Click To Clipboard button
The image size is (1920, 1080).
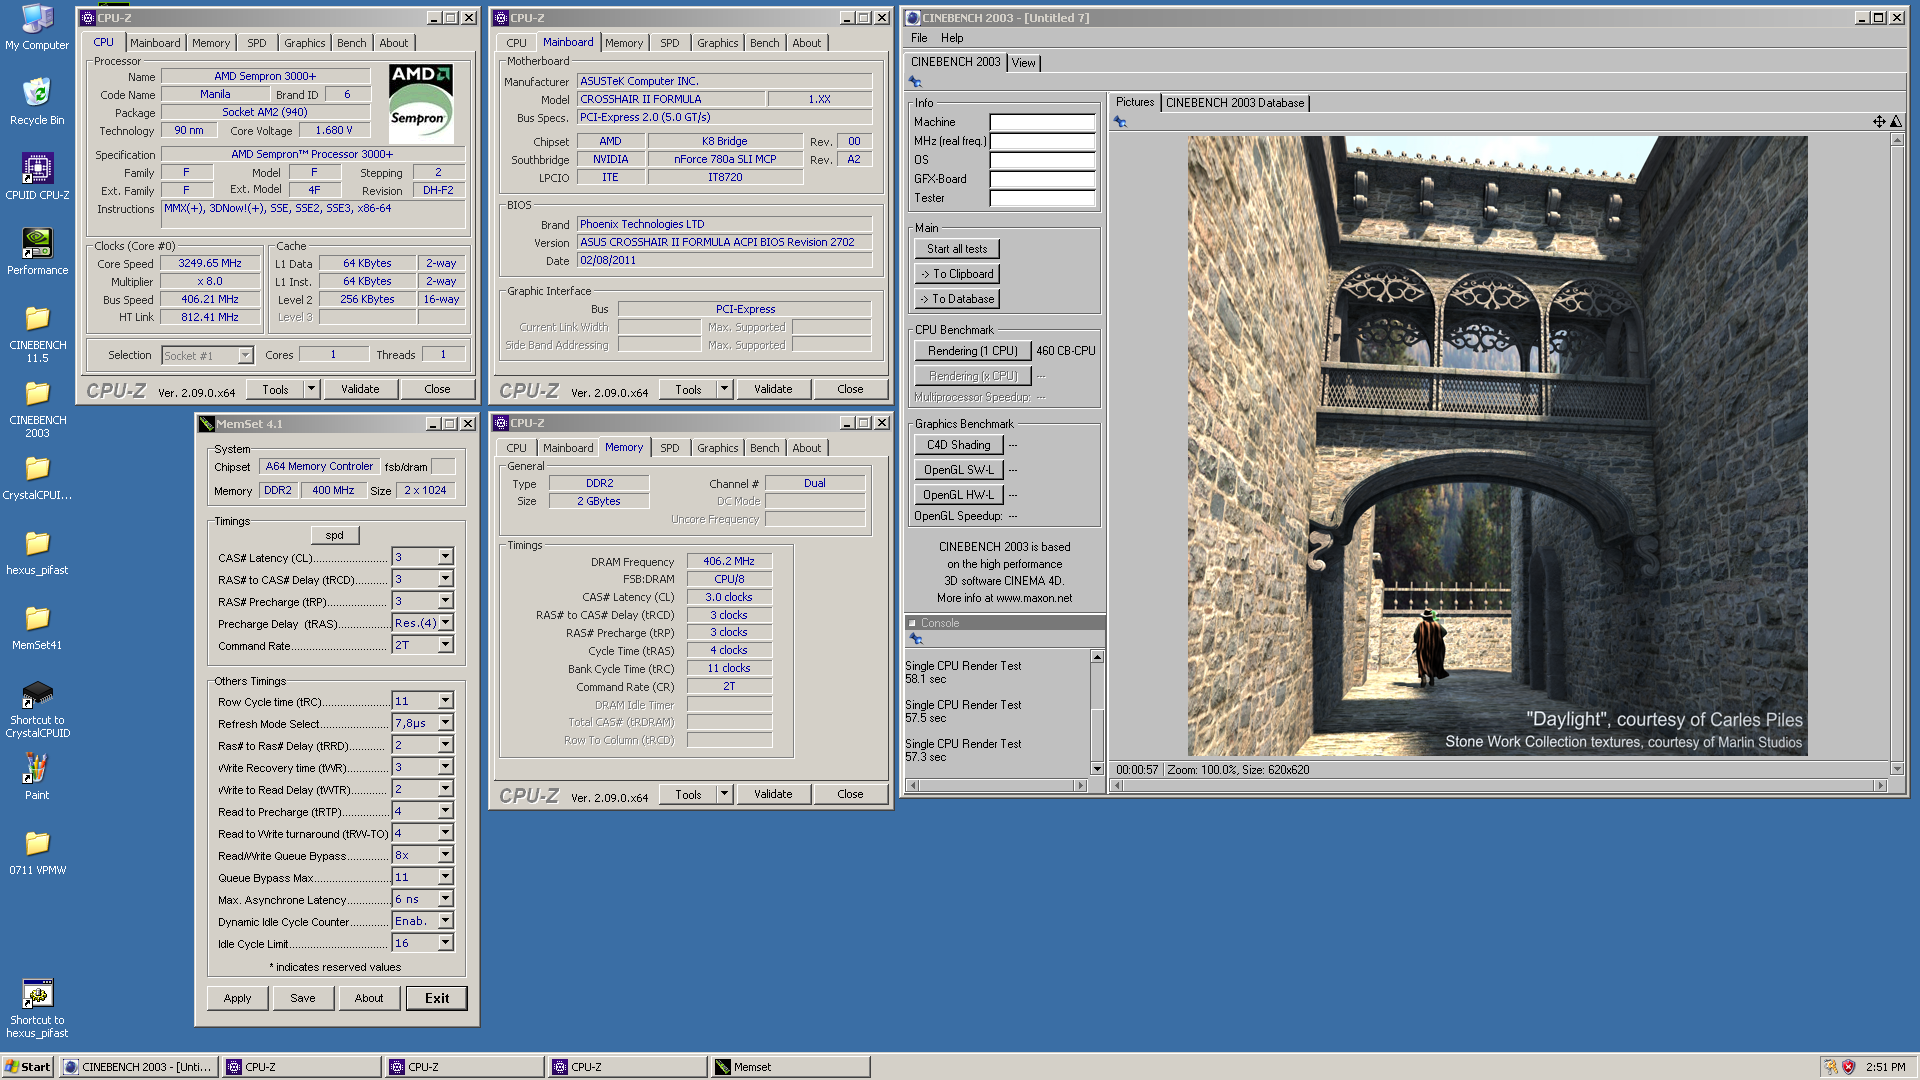tap(956, 274)
